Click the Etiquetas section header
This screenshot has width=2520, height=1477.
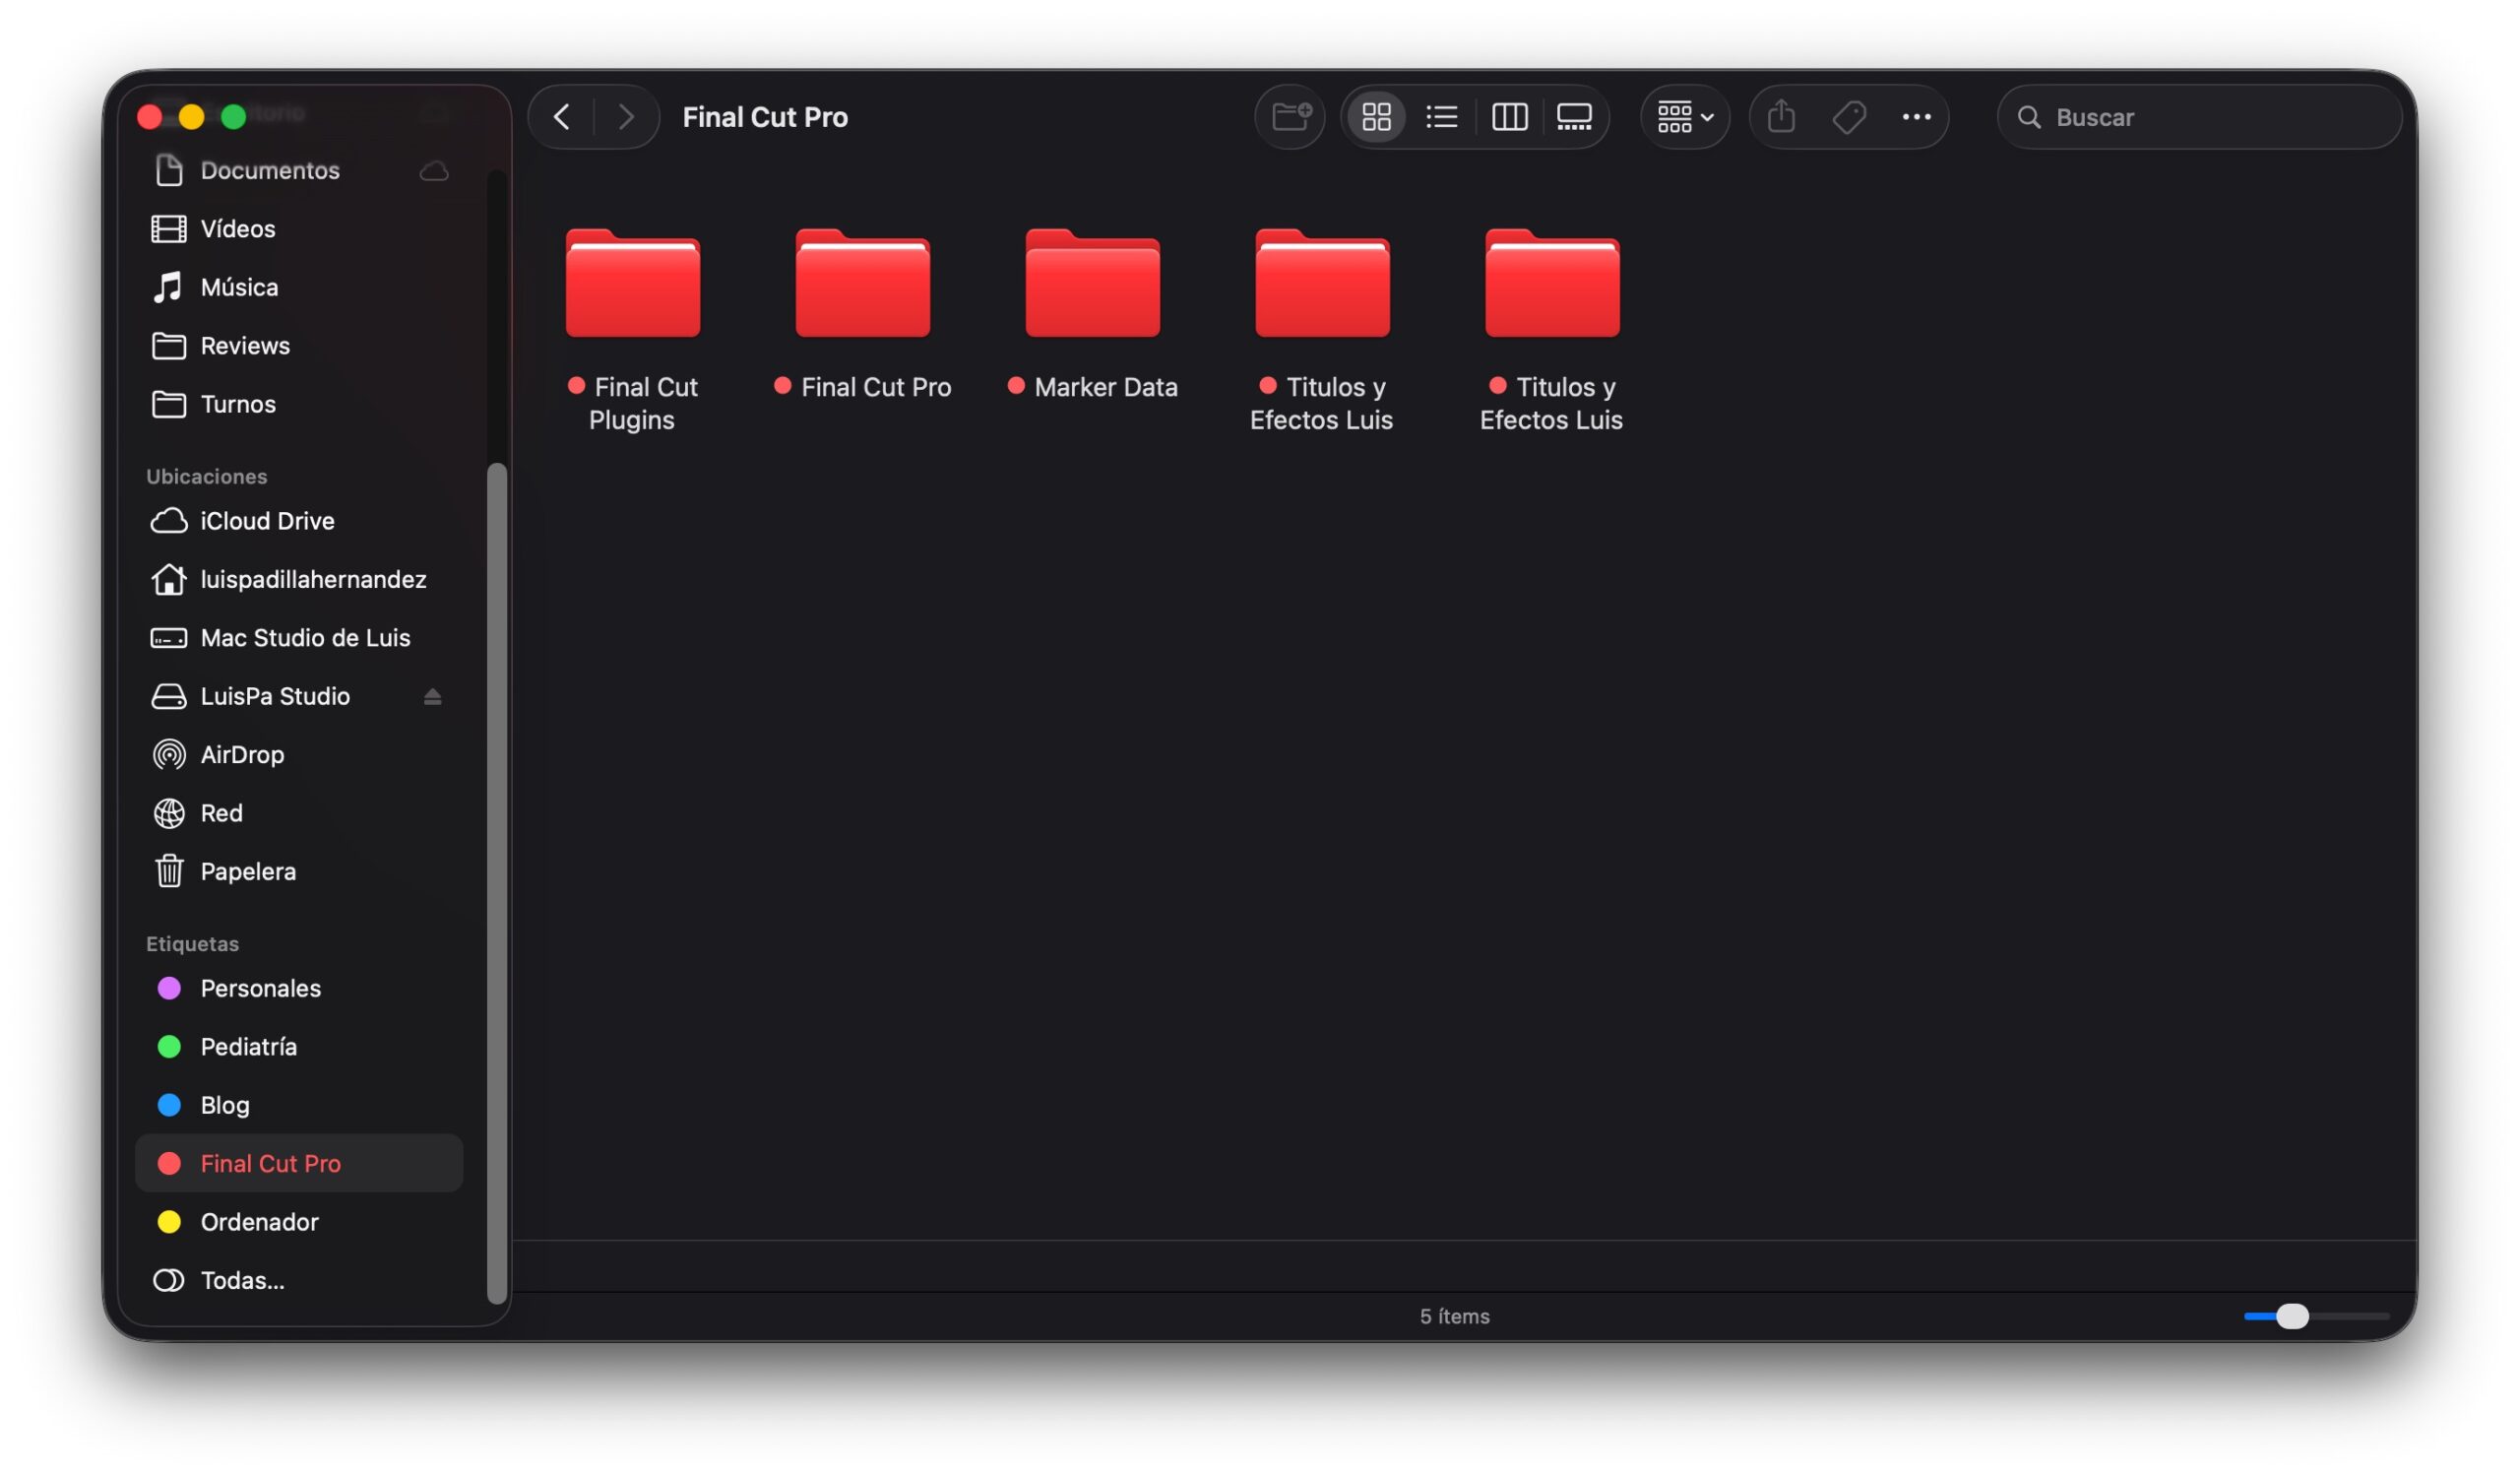(x=193, y=944)
